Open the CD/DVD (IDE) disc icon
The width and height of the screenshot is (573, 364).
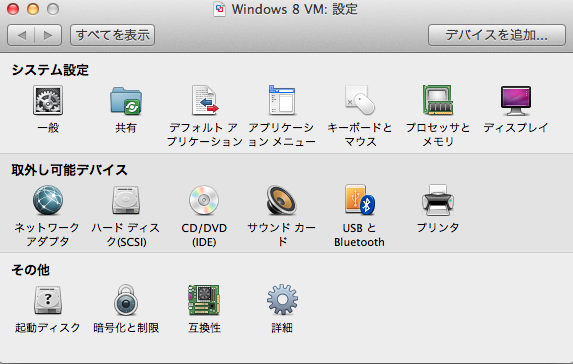pos(204,200)
